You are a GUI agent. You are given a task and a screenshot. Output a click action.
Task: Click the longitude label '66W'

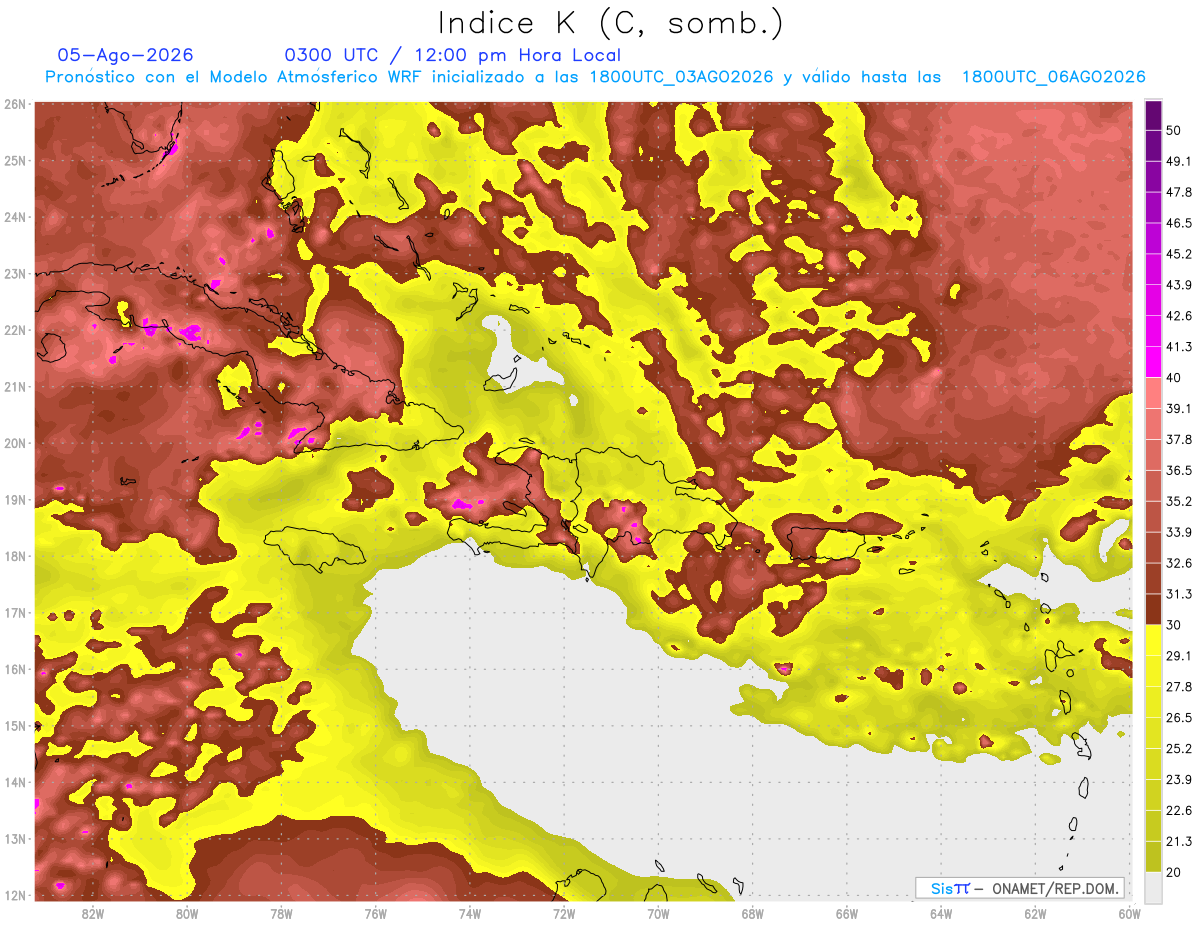pyautogui.click(x=847, y=913)
